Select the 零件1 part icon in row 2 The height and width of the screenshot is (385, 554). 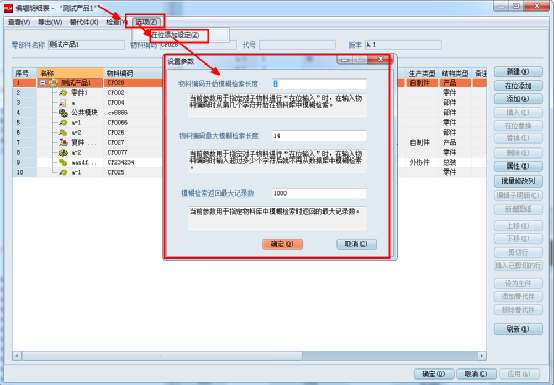(x=63, y=93)
